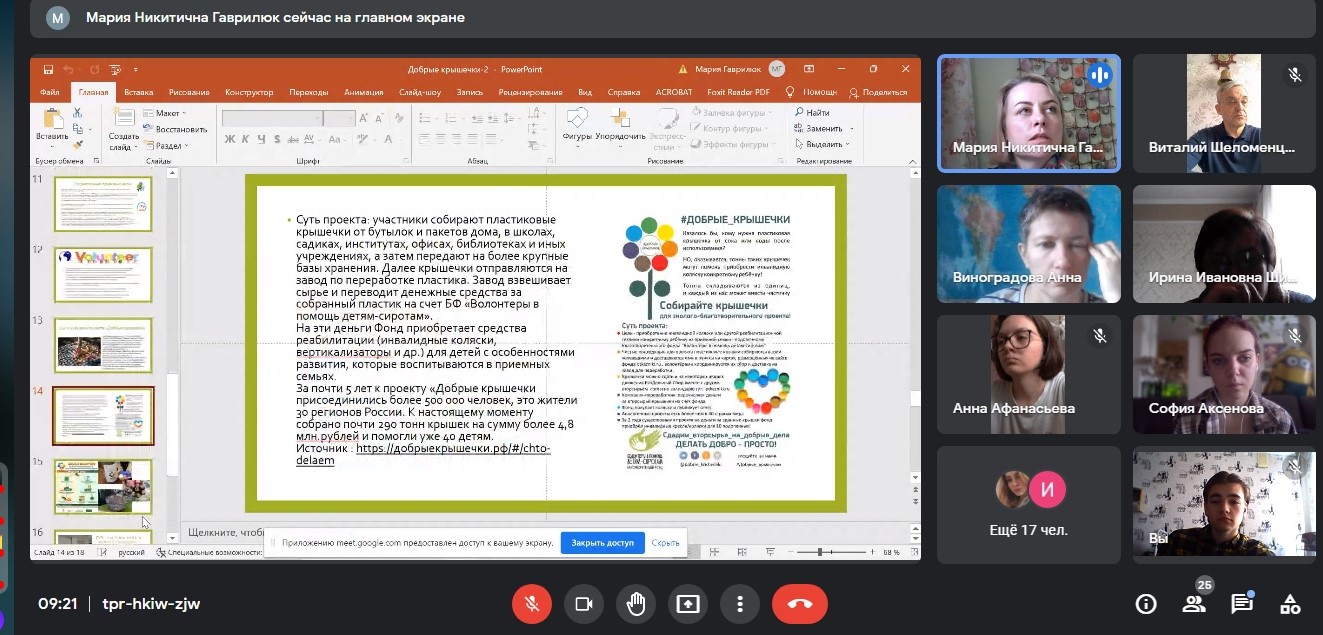Start presenting your screen in Meet
The image size is (1323, 635).
click(688, 604)
